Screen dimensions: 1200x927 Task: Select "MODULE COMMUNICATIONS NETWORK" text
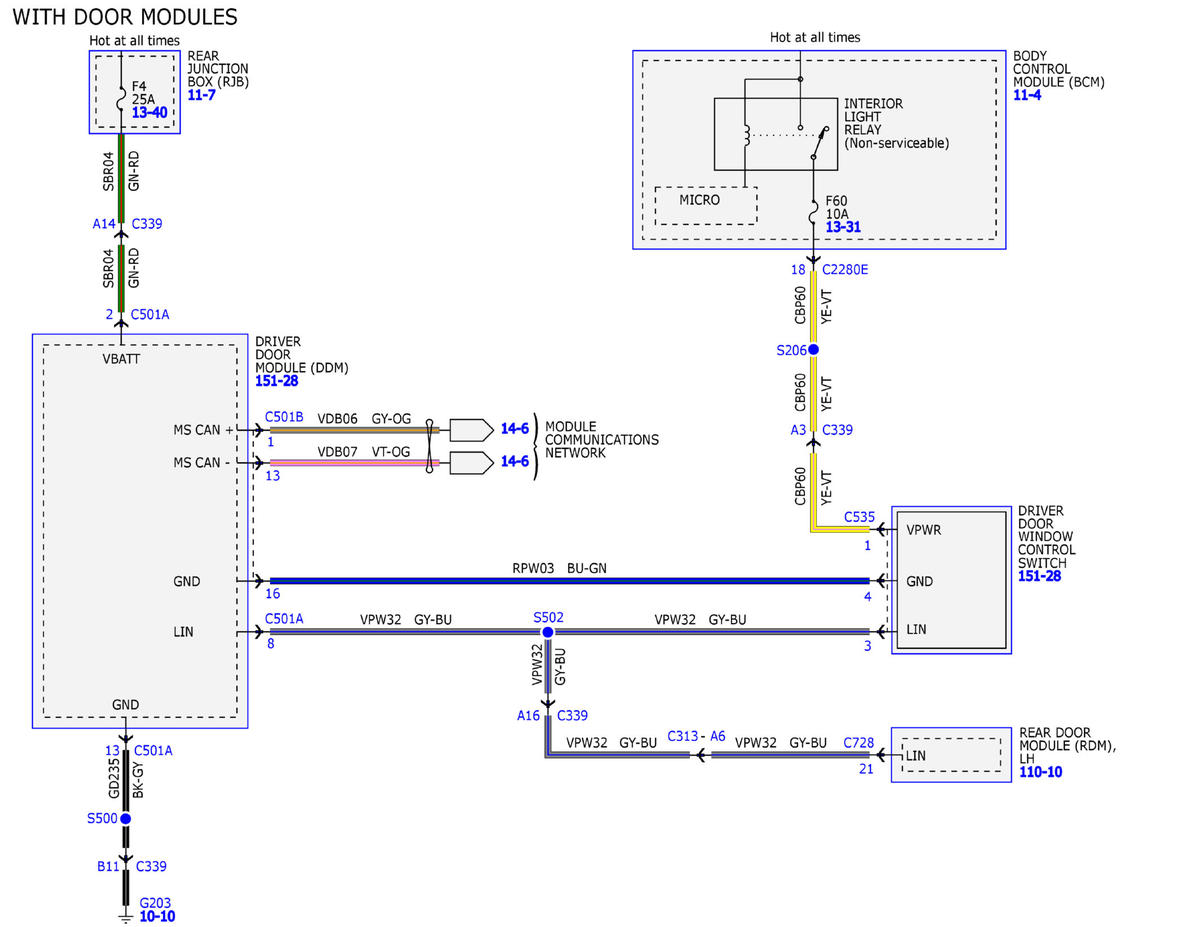tap(602, 439)
